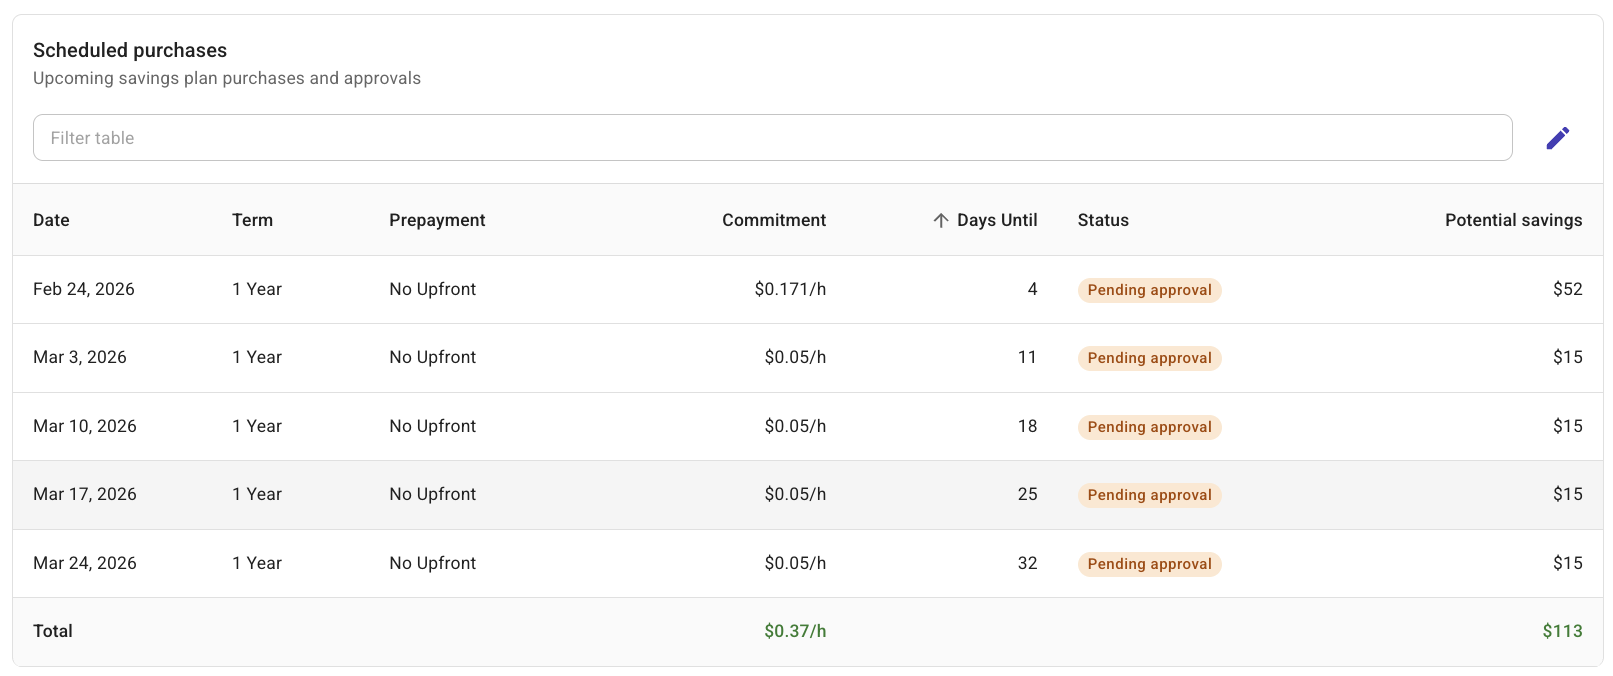Sort by Status column header

click(x=1103, y=220)
